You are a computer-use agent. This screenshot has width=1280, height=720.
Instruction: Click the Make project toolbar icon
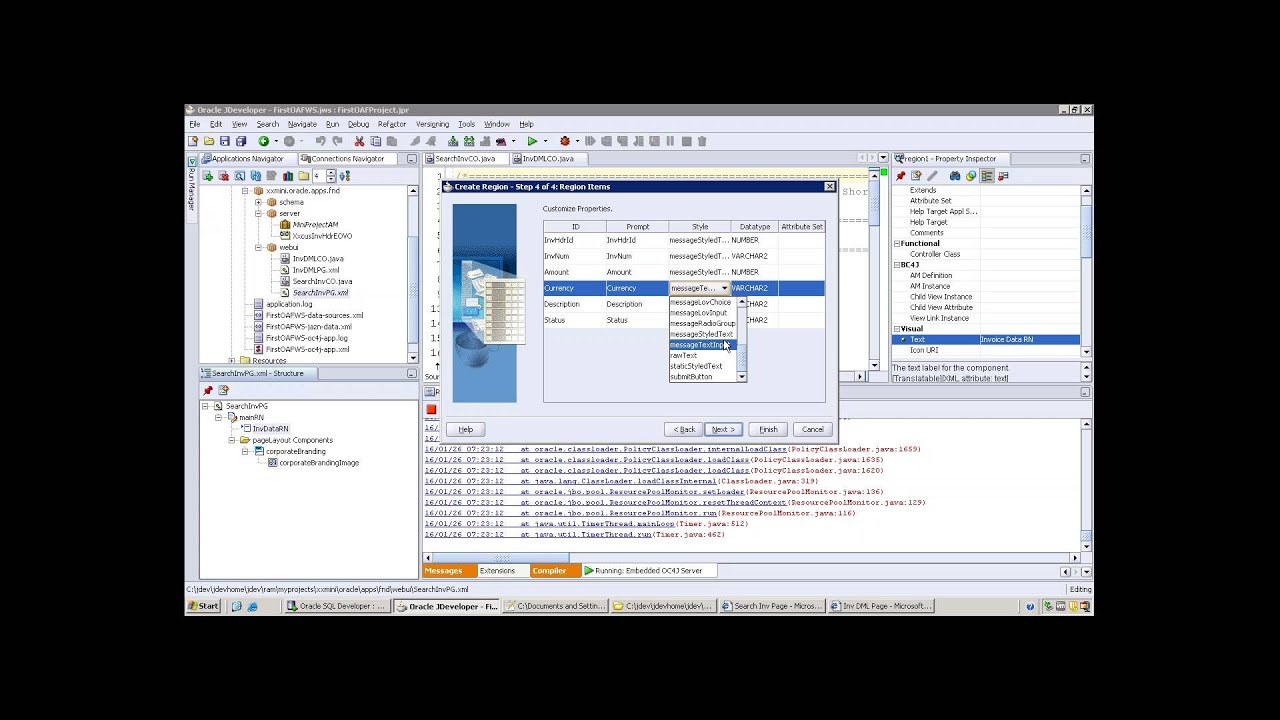[x=453, y=141]
